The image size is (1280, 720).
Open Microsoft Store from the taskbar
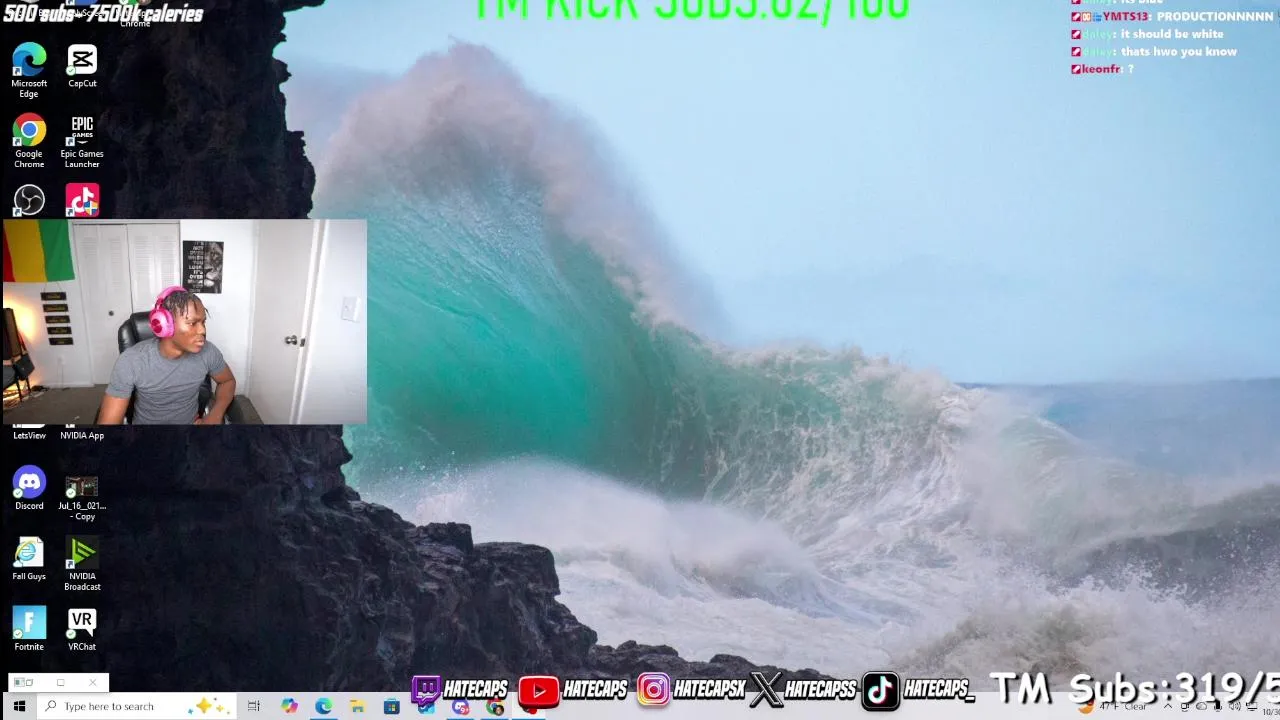tap(392, 706)
